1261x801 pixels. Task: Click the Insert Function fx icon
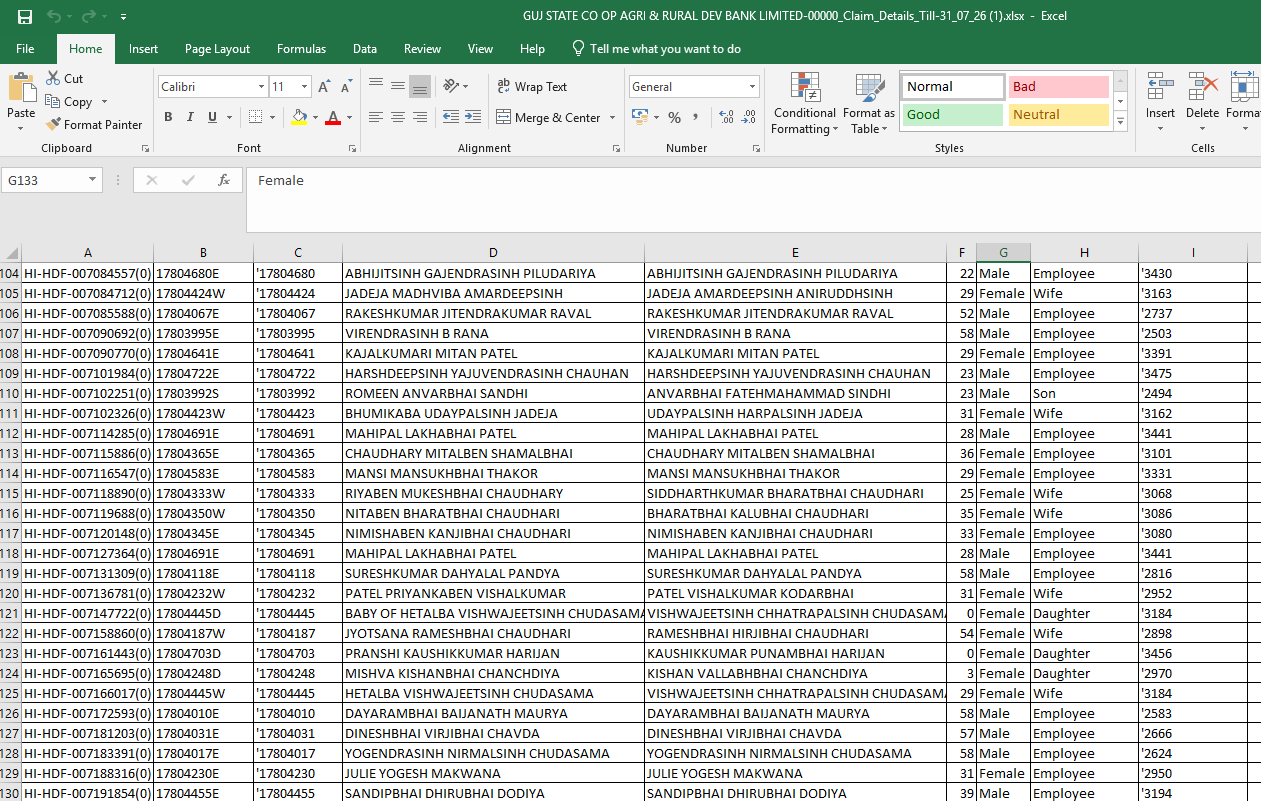(224, 180)
